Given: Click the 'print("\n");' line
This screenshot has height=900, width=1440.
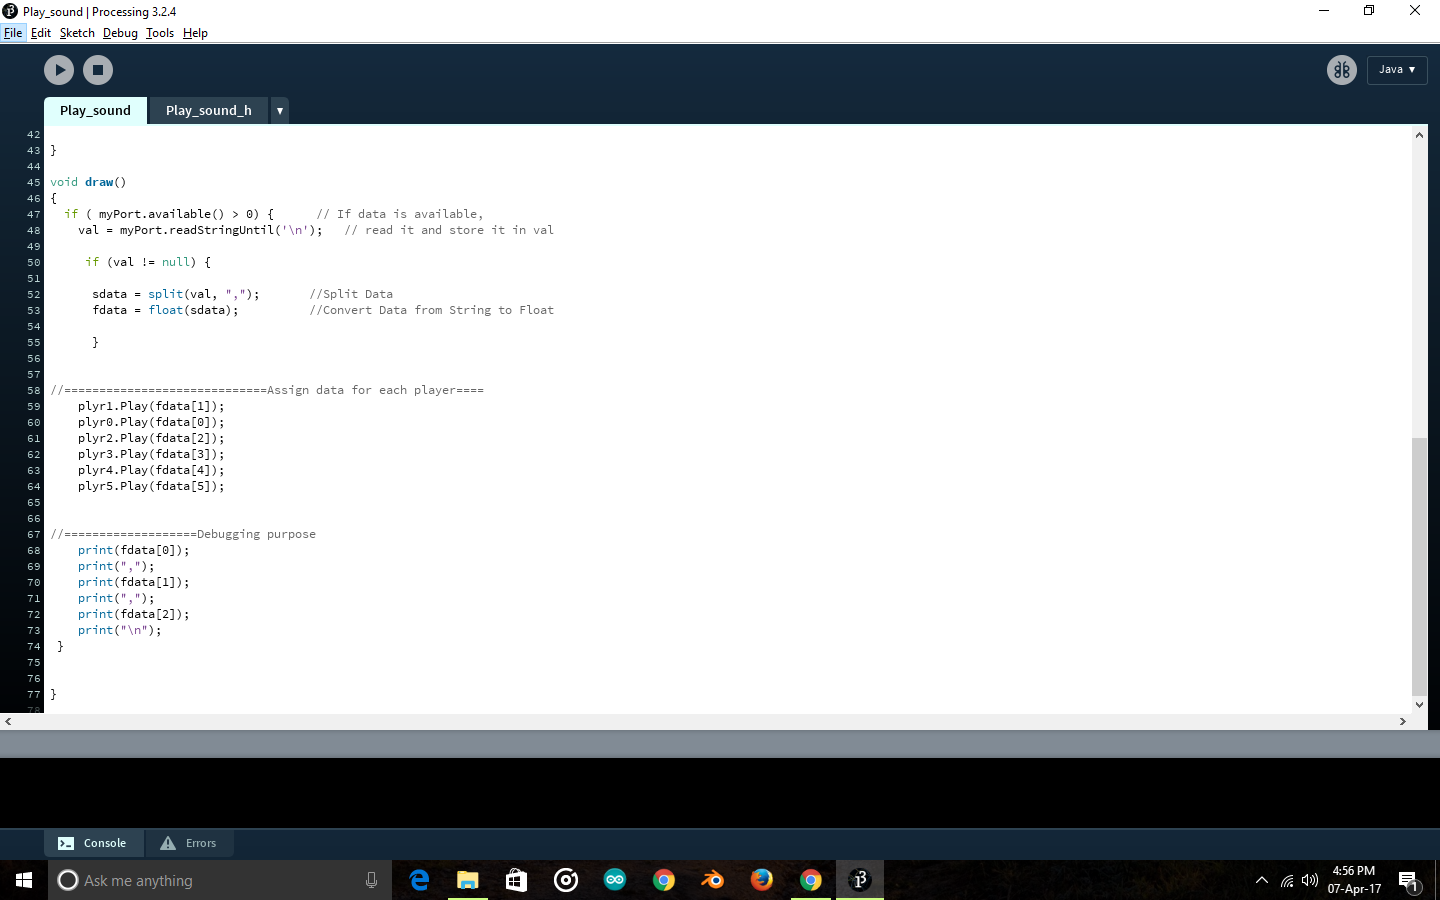Looking at the screenshot, I should click(120, 630).
